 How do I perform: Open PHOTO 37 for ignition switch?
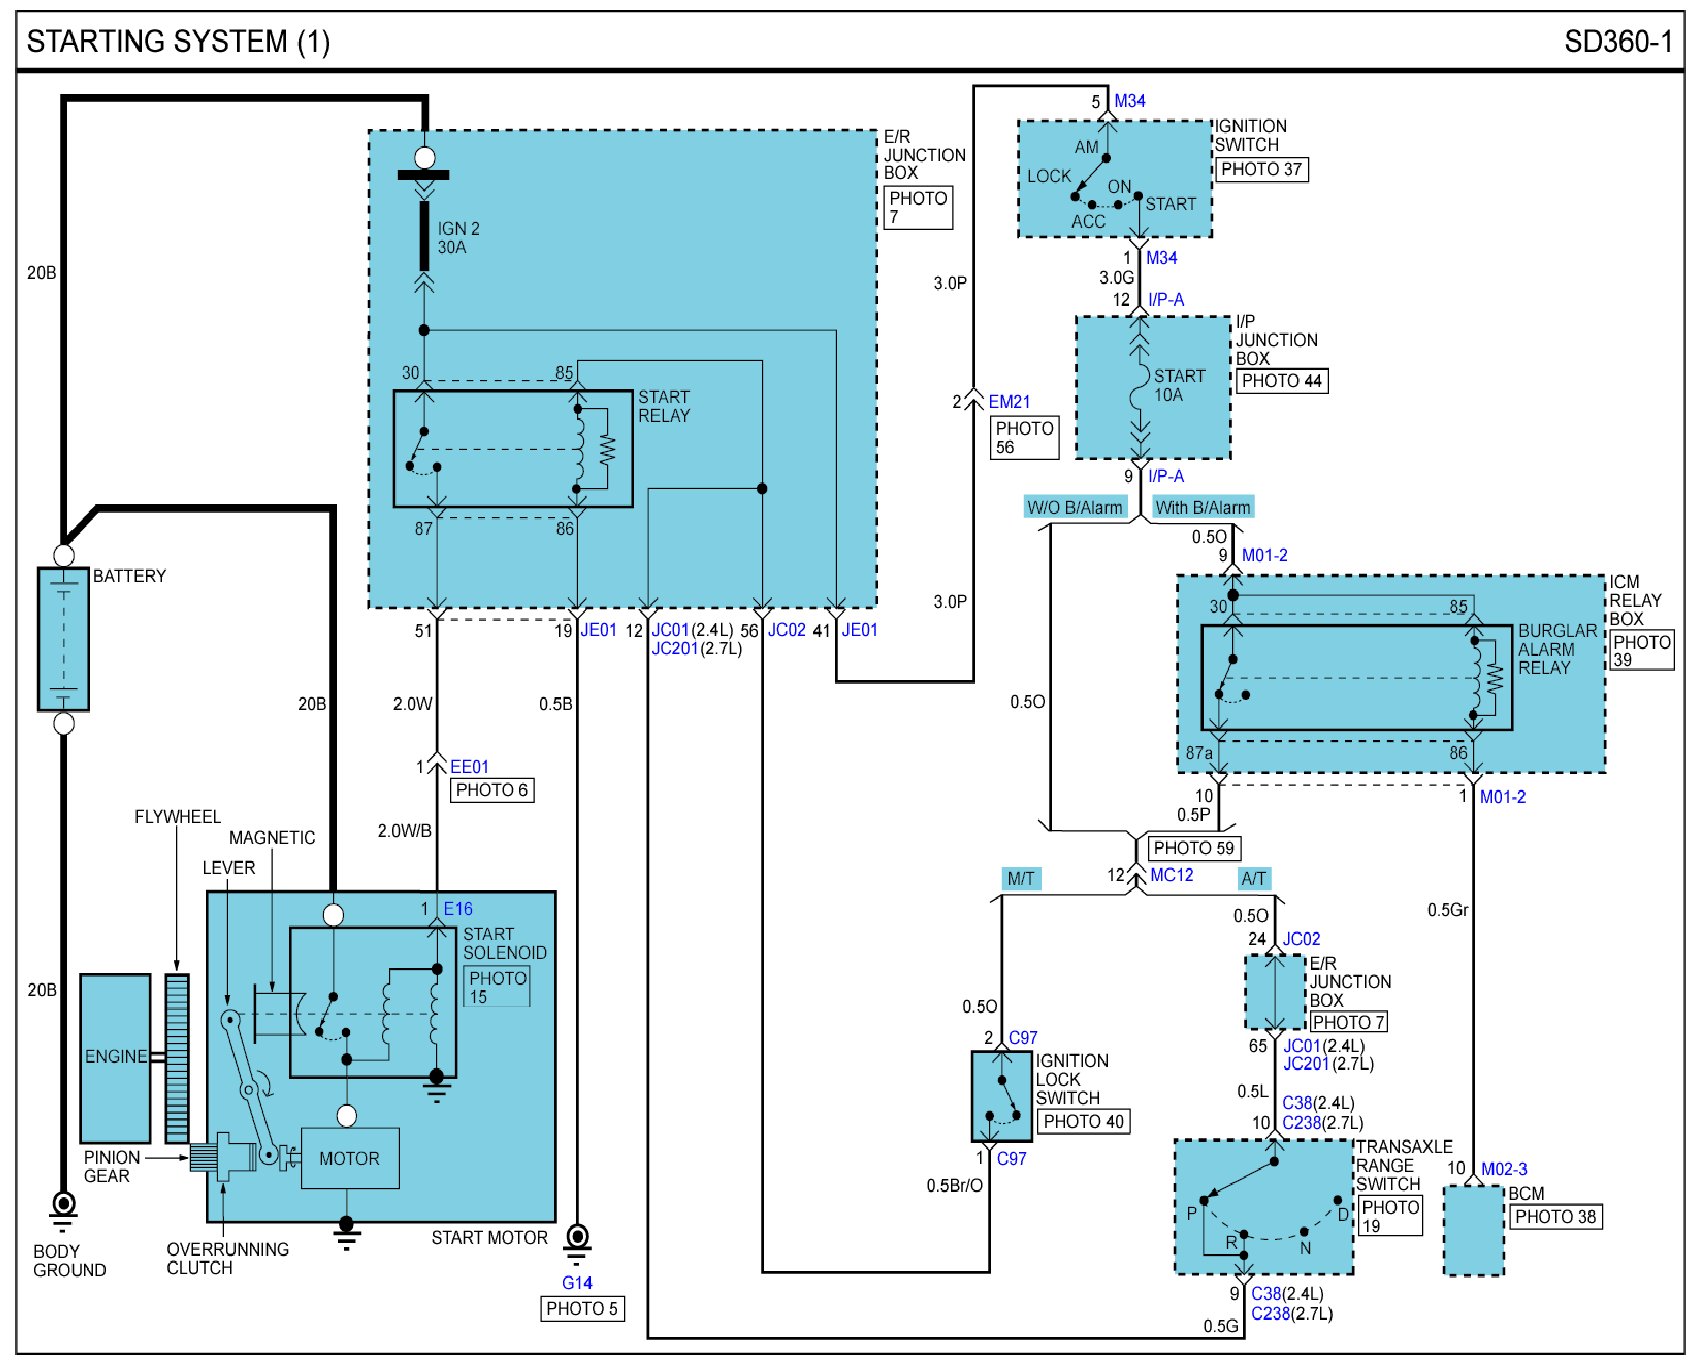tap(1261, 169)
